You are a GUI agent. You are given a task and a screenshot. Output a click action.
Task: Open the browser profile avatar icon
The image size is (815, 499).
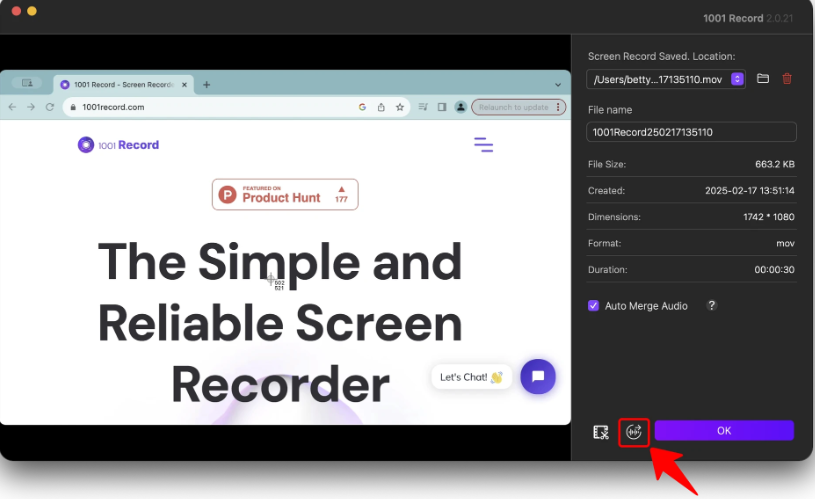(x=461, y=107)
